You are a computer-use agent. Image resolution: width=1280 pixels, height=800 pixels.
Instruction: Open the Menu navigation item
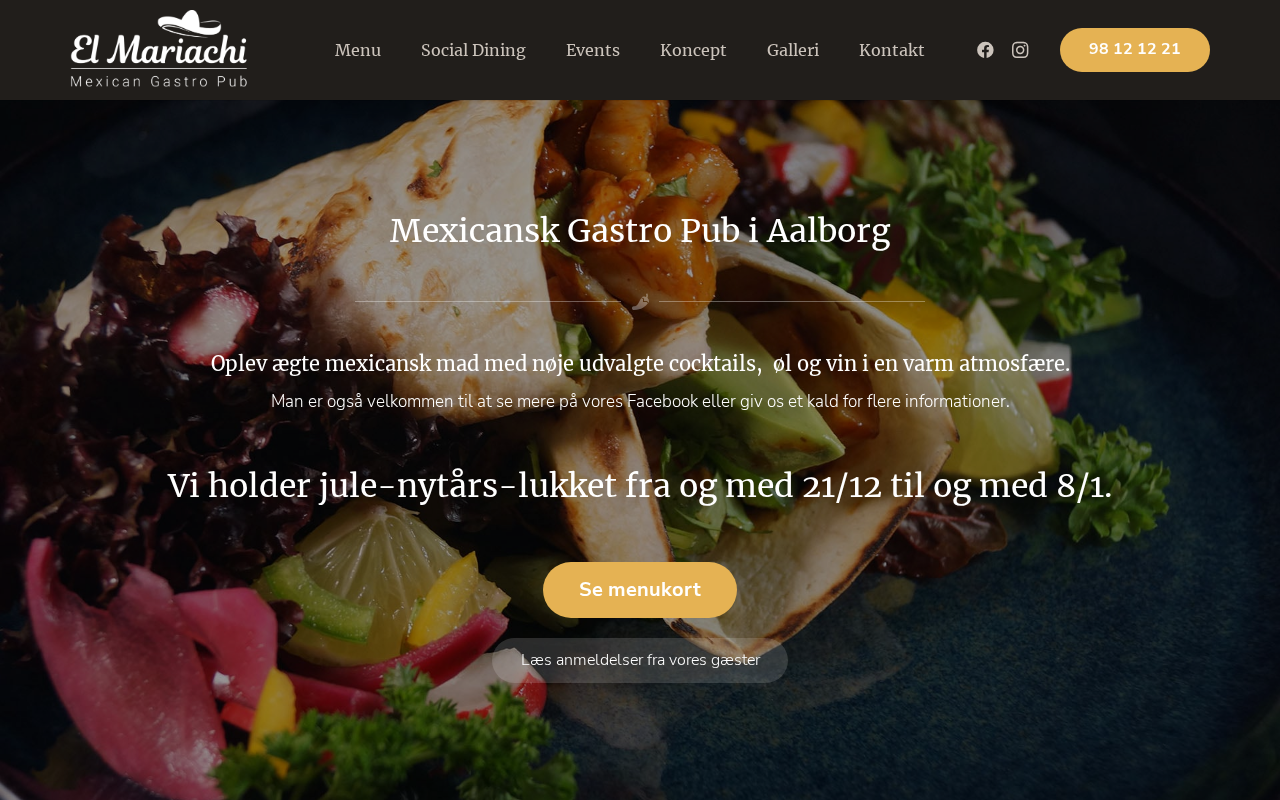(x=358, y=50)
